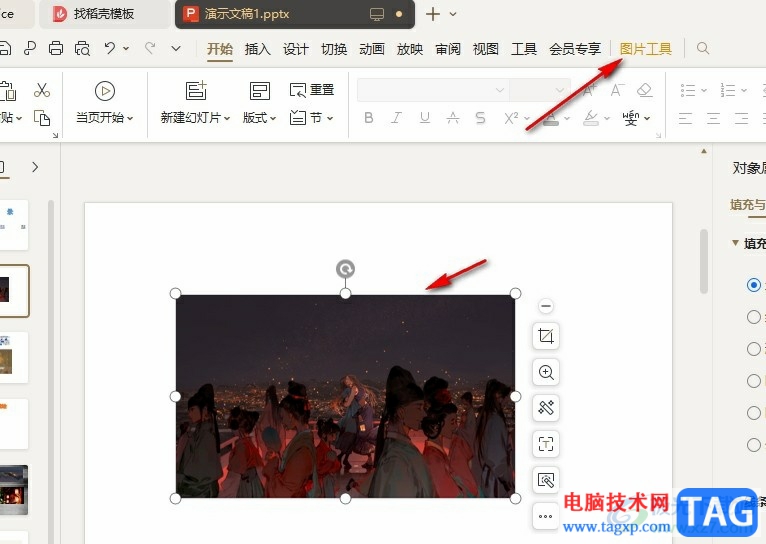Click the undo arrow icon
Screen dimensions: 766x544
click(110, 48)
